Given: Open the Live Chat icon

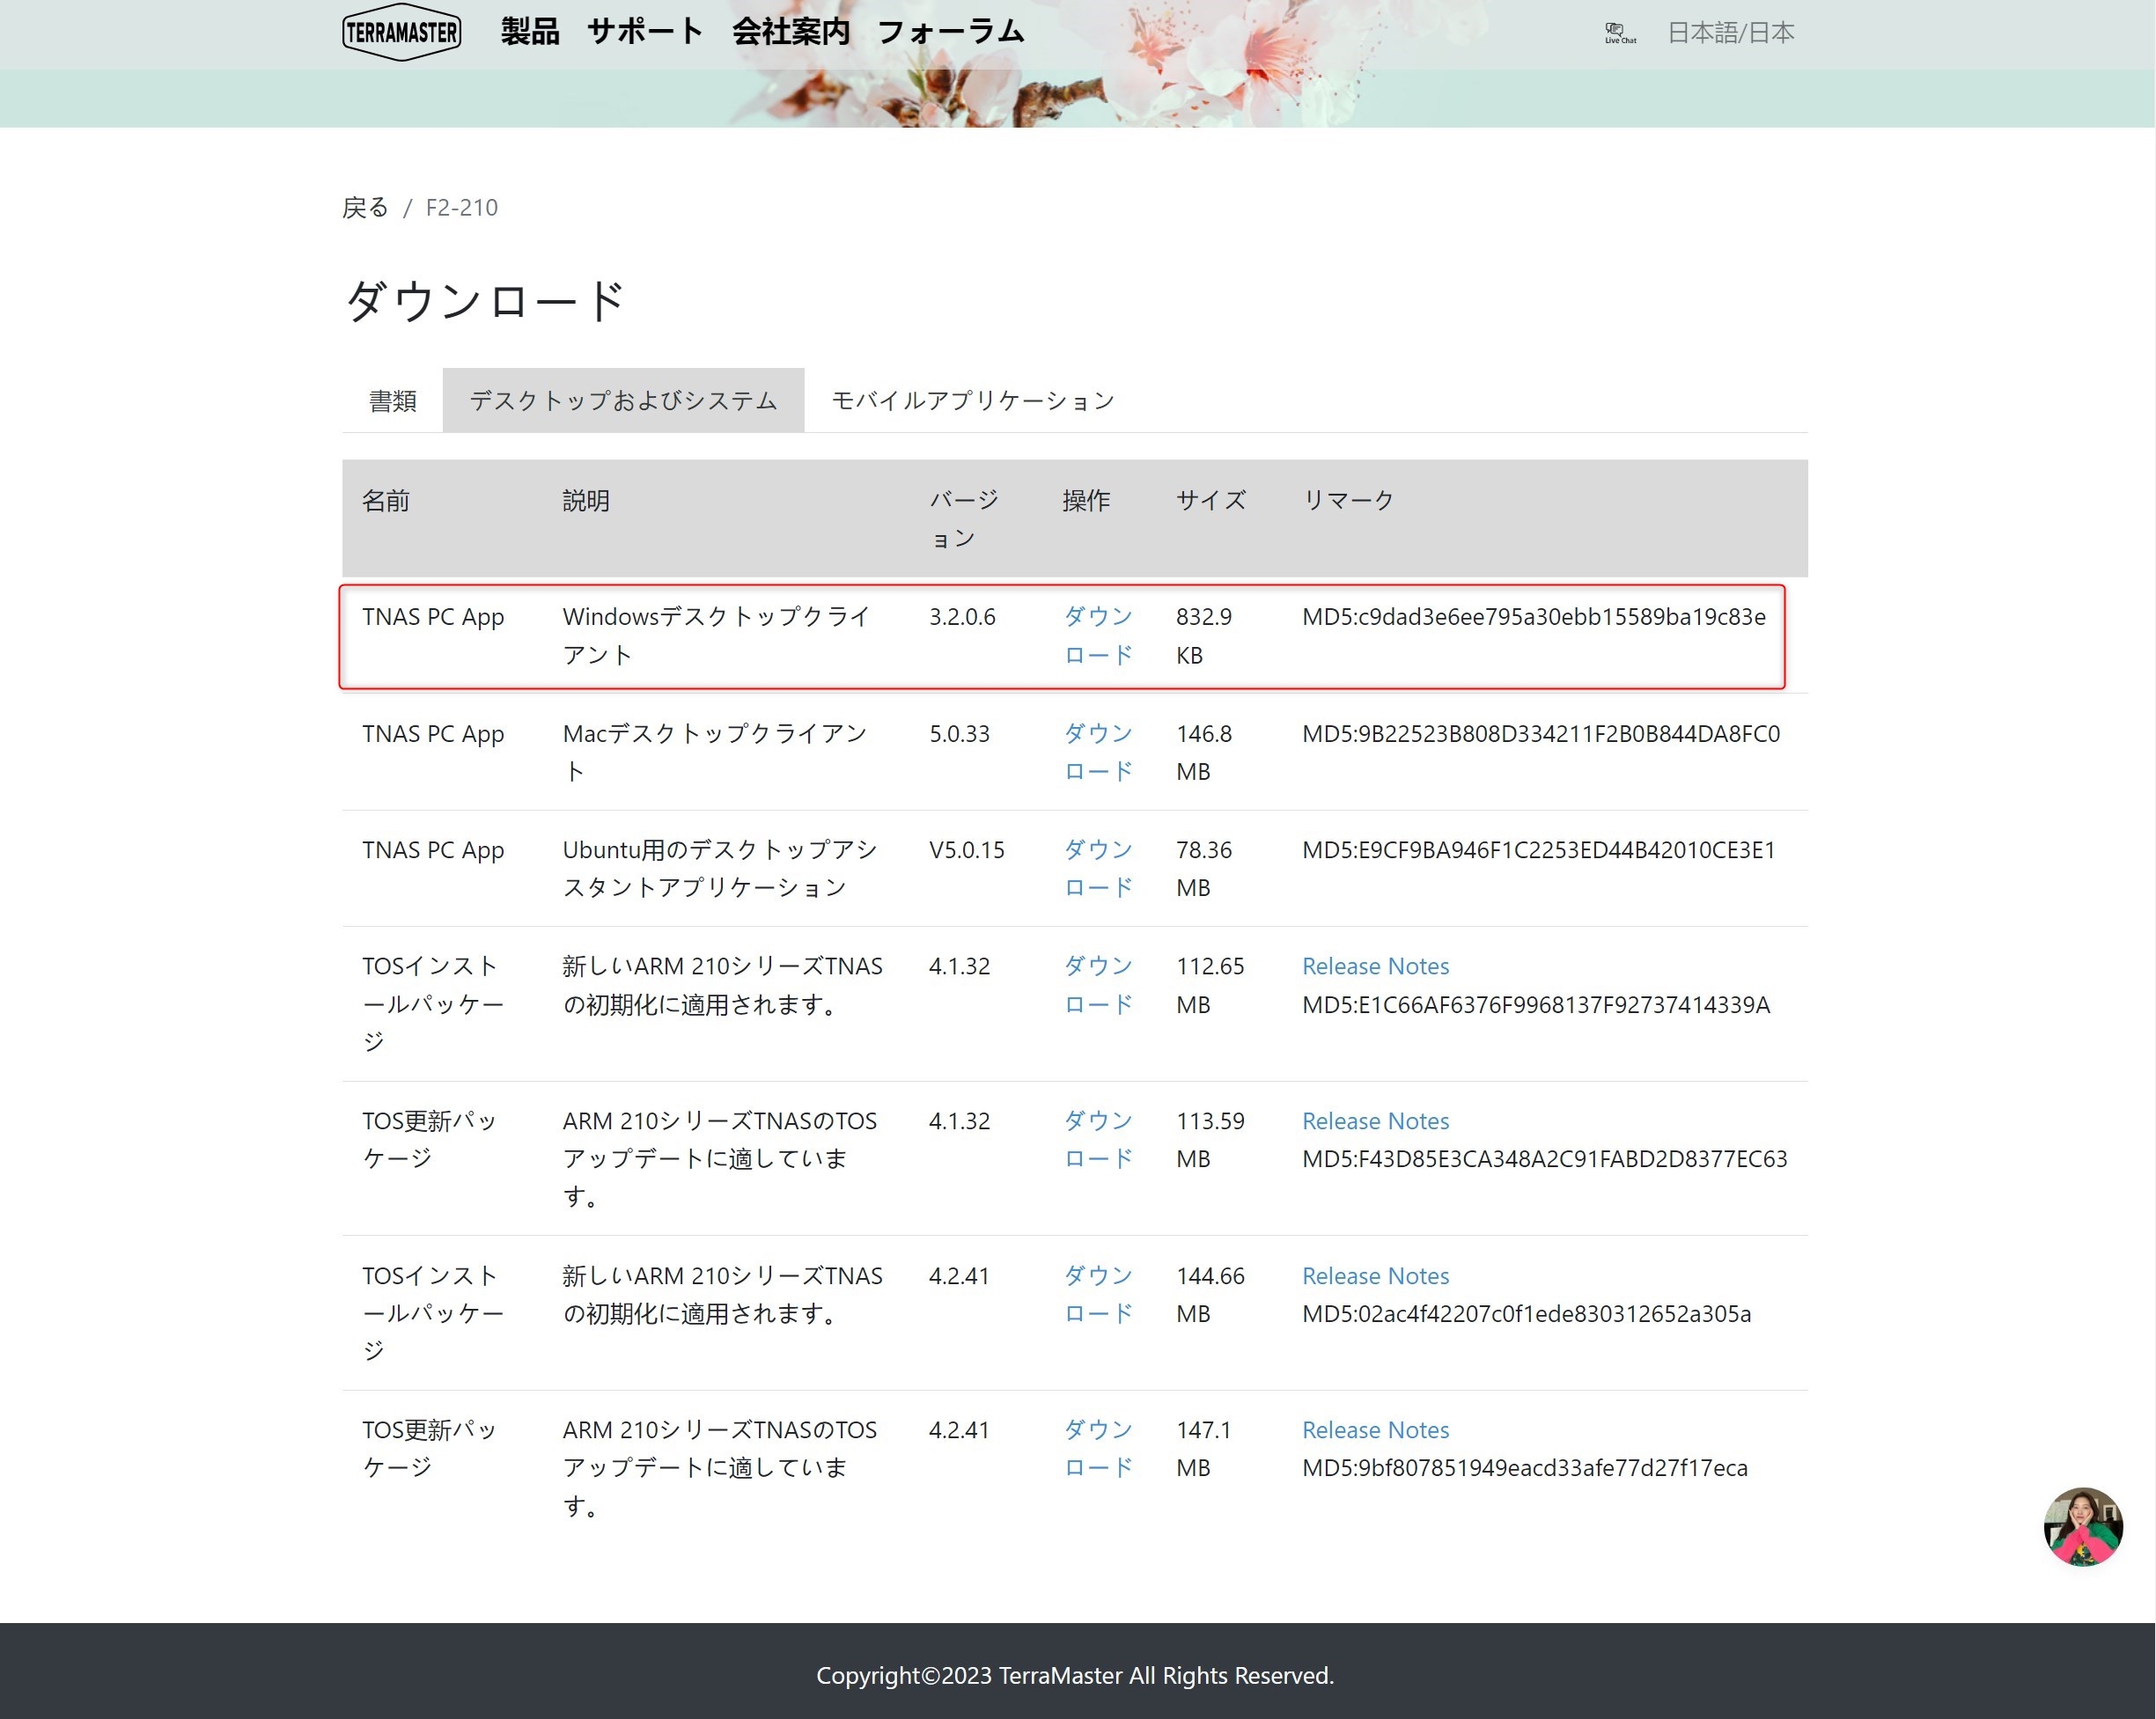Looking at the screenshot, I should [1619, 33].
